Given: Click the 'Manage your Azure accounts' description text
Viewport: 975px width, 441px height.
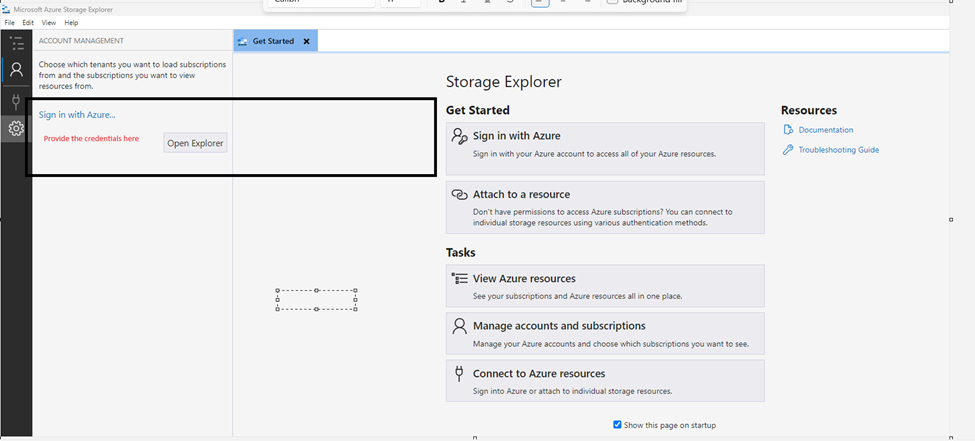Looking at the screenshot, I should [611, 344].
